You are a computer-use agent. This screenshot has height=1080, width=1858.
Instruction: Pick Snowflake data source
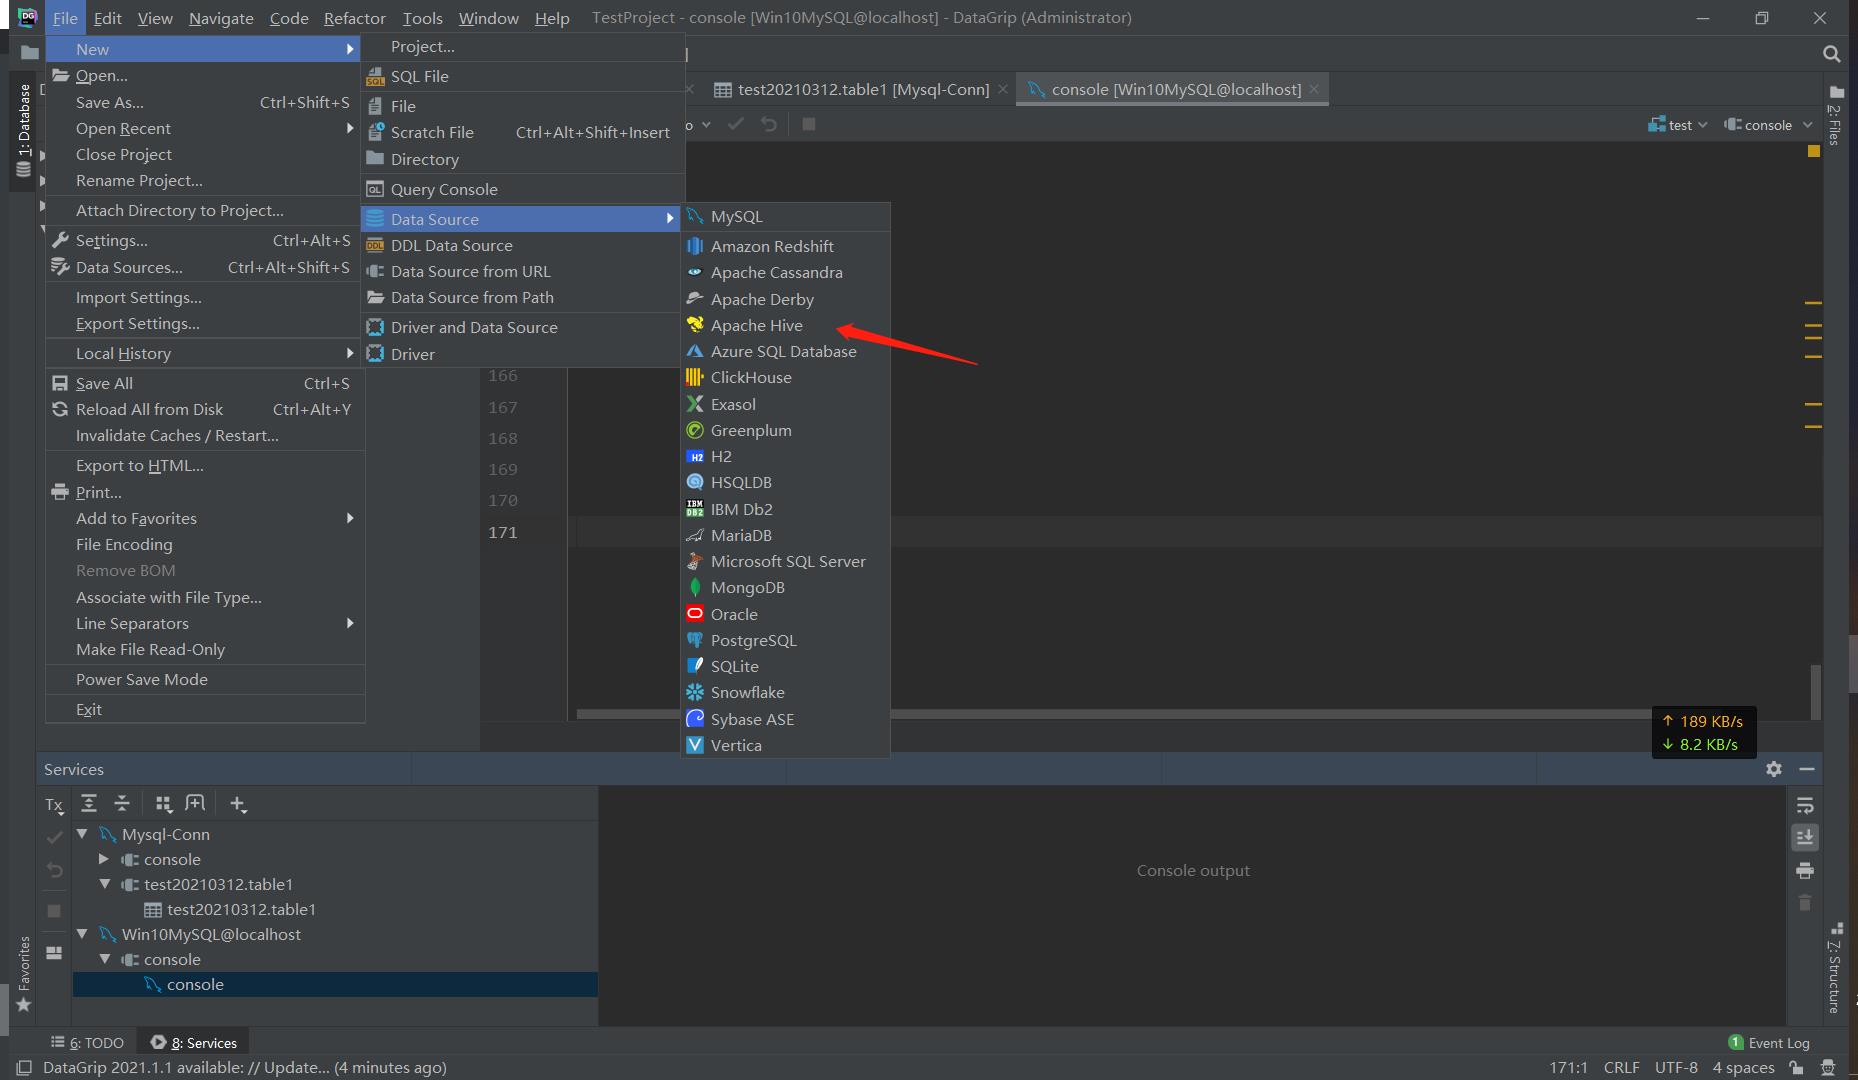[785, 692]
